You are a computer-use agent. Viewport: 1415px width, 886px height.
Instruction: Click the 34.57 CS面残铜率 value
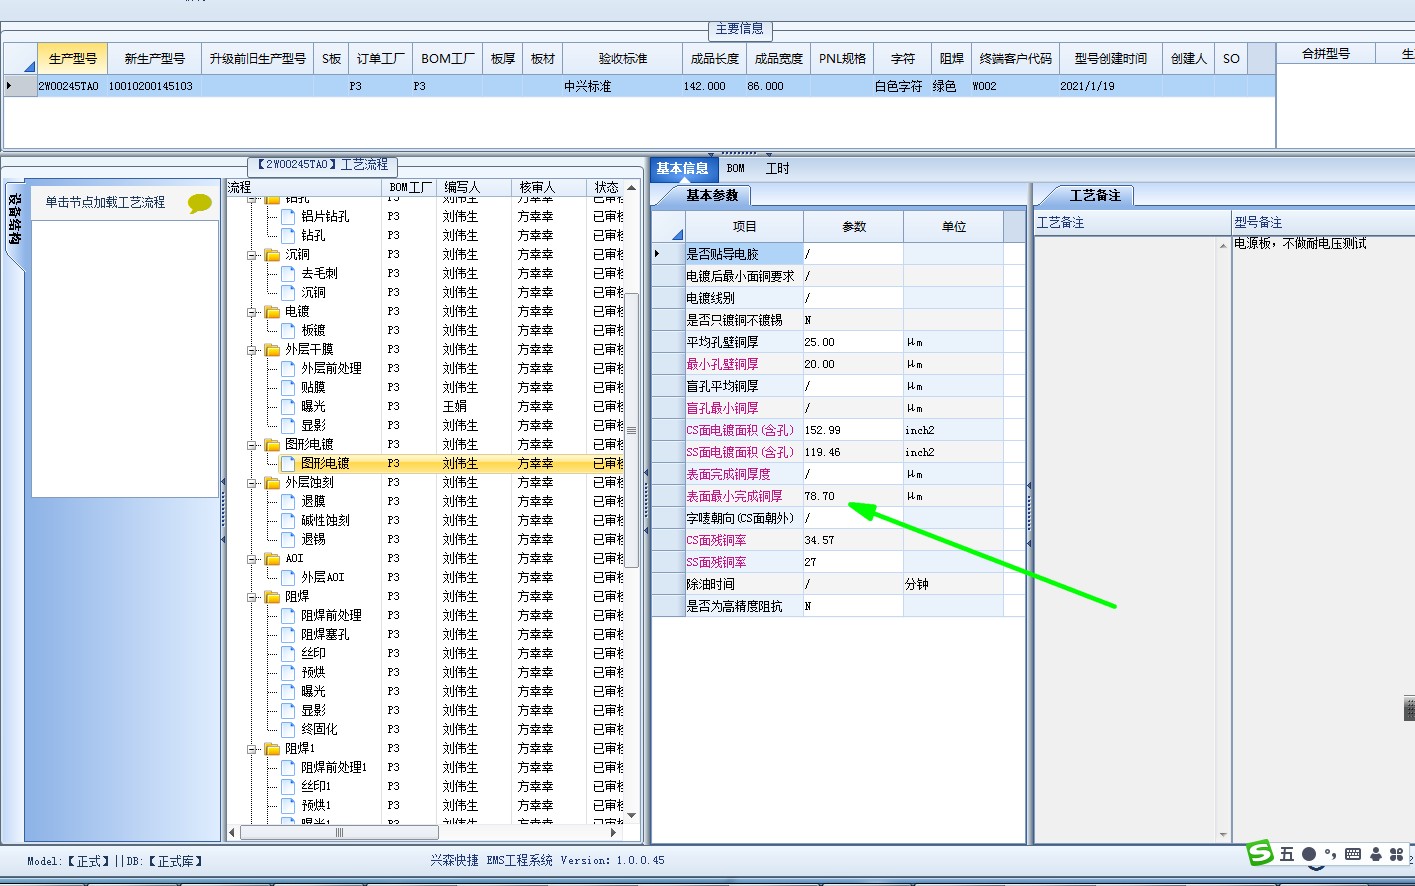click(853, 540)
